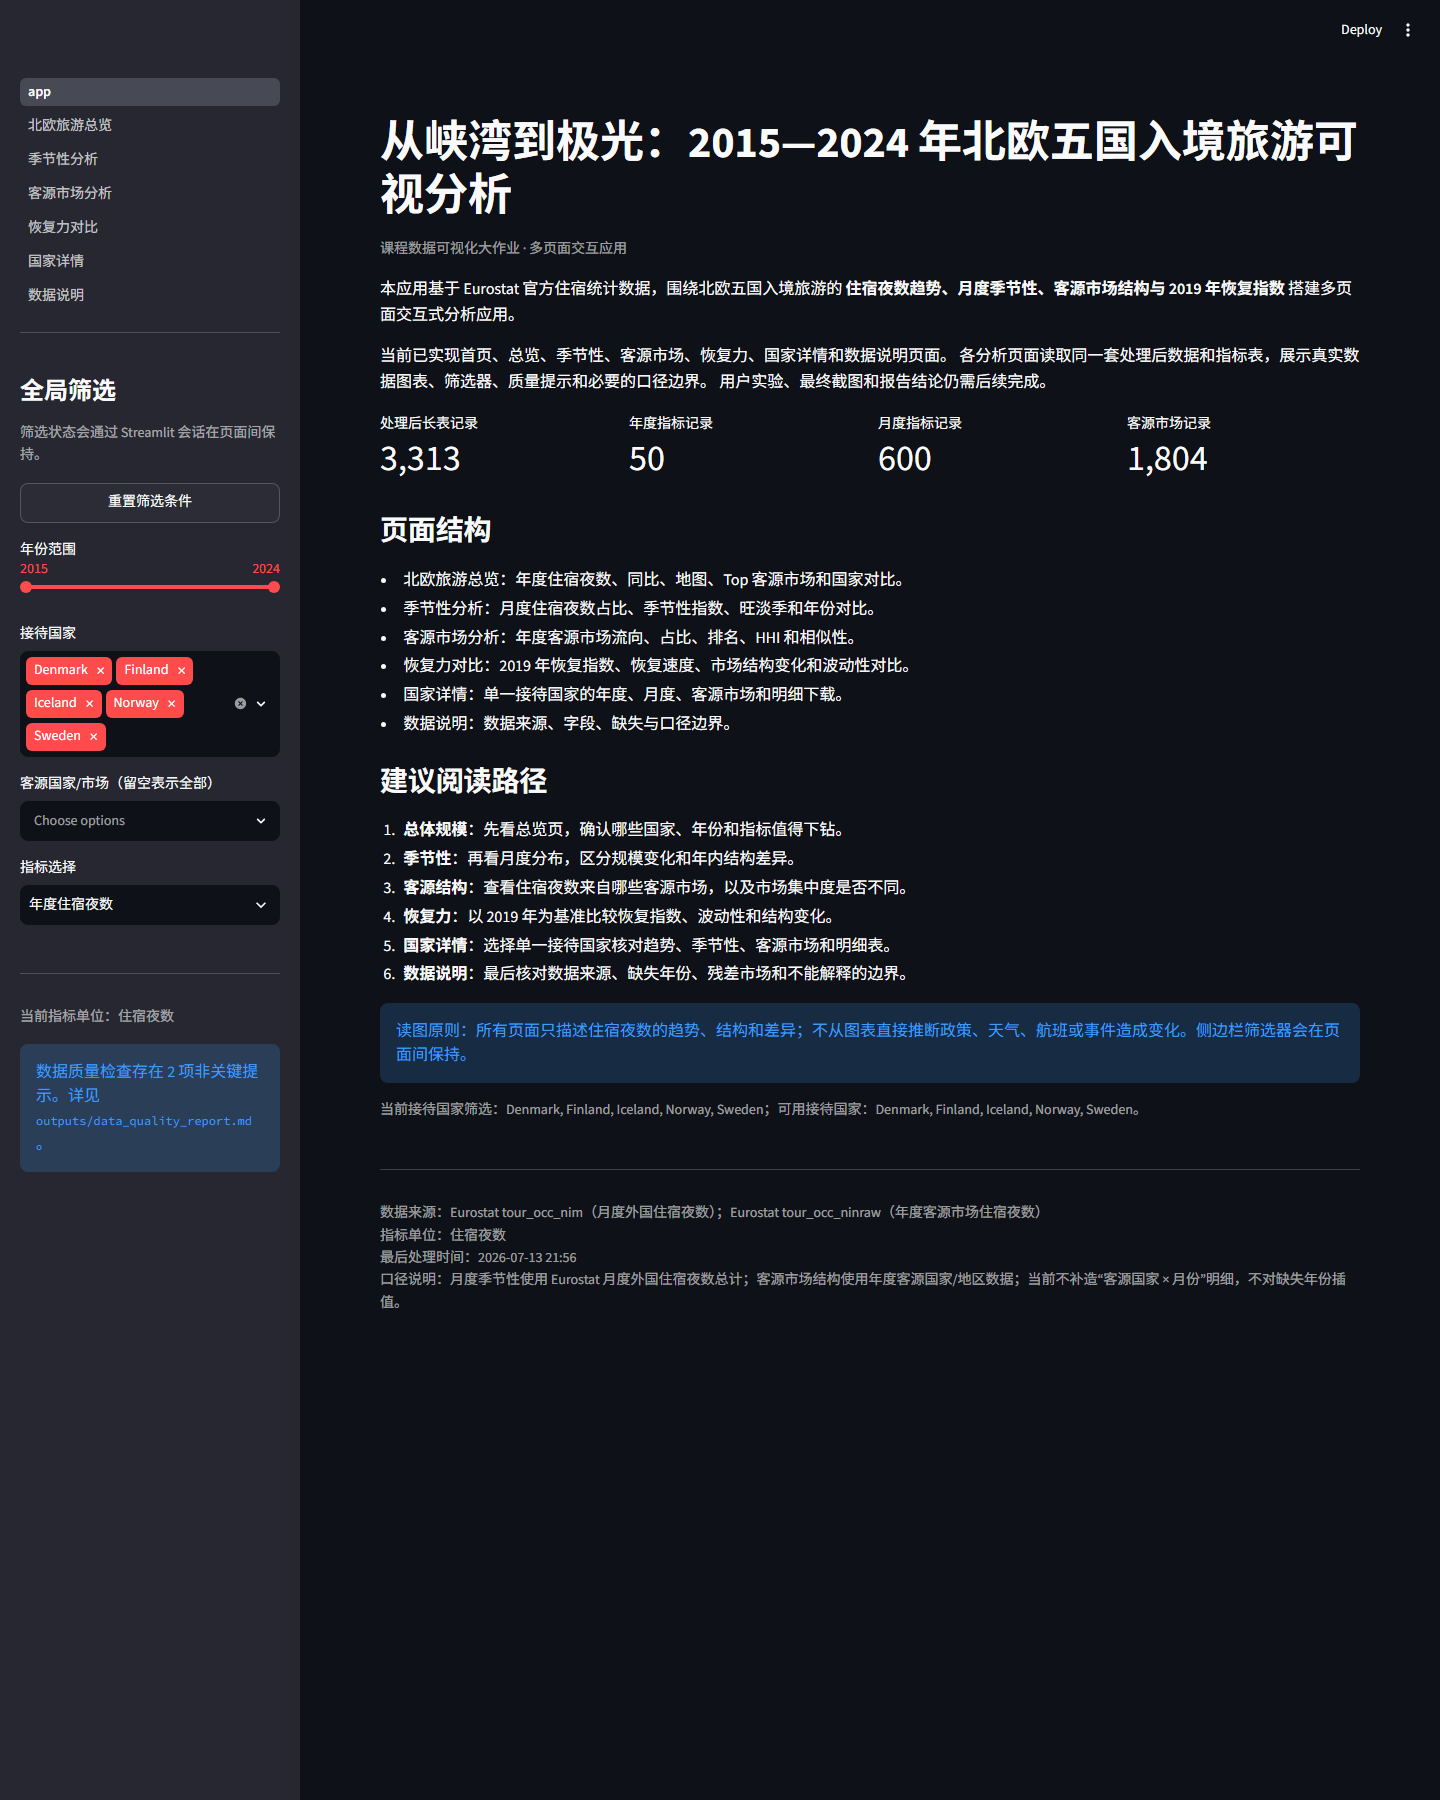Click the 处理后长表记录 value 3,313
Viewport: 1440px width, 1800px height.
point(420,459)
